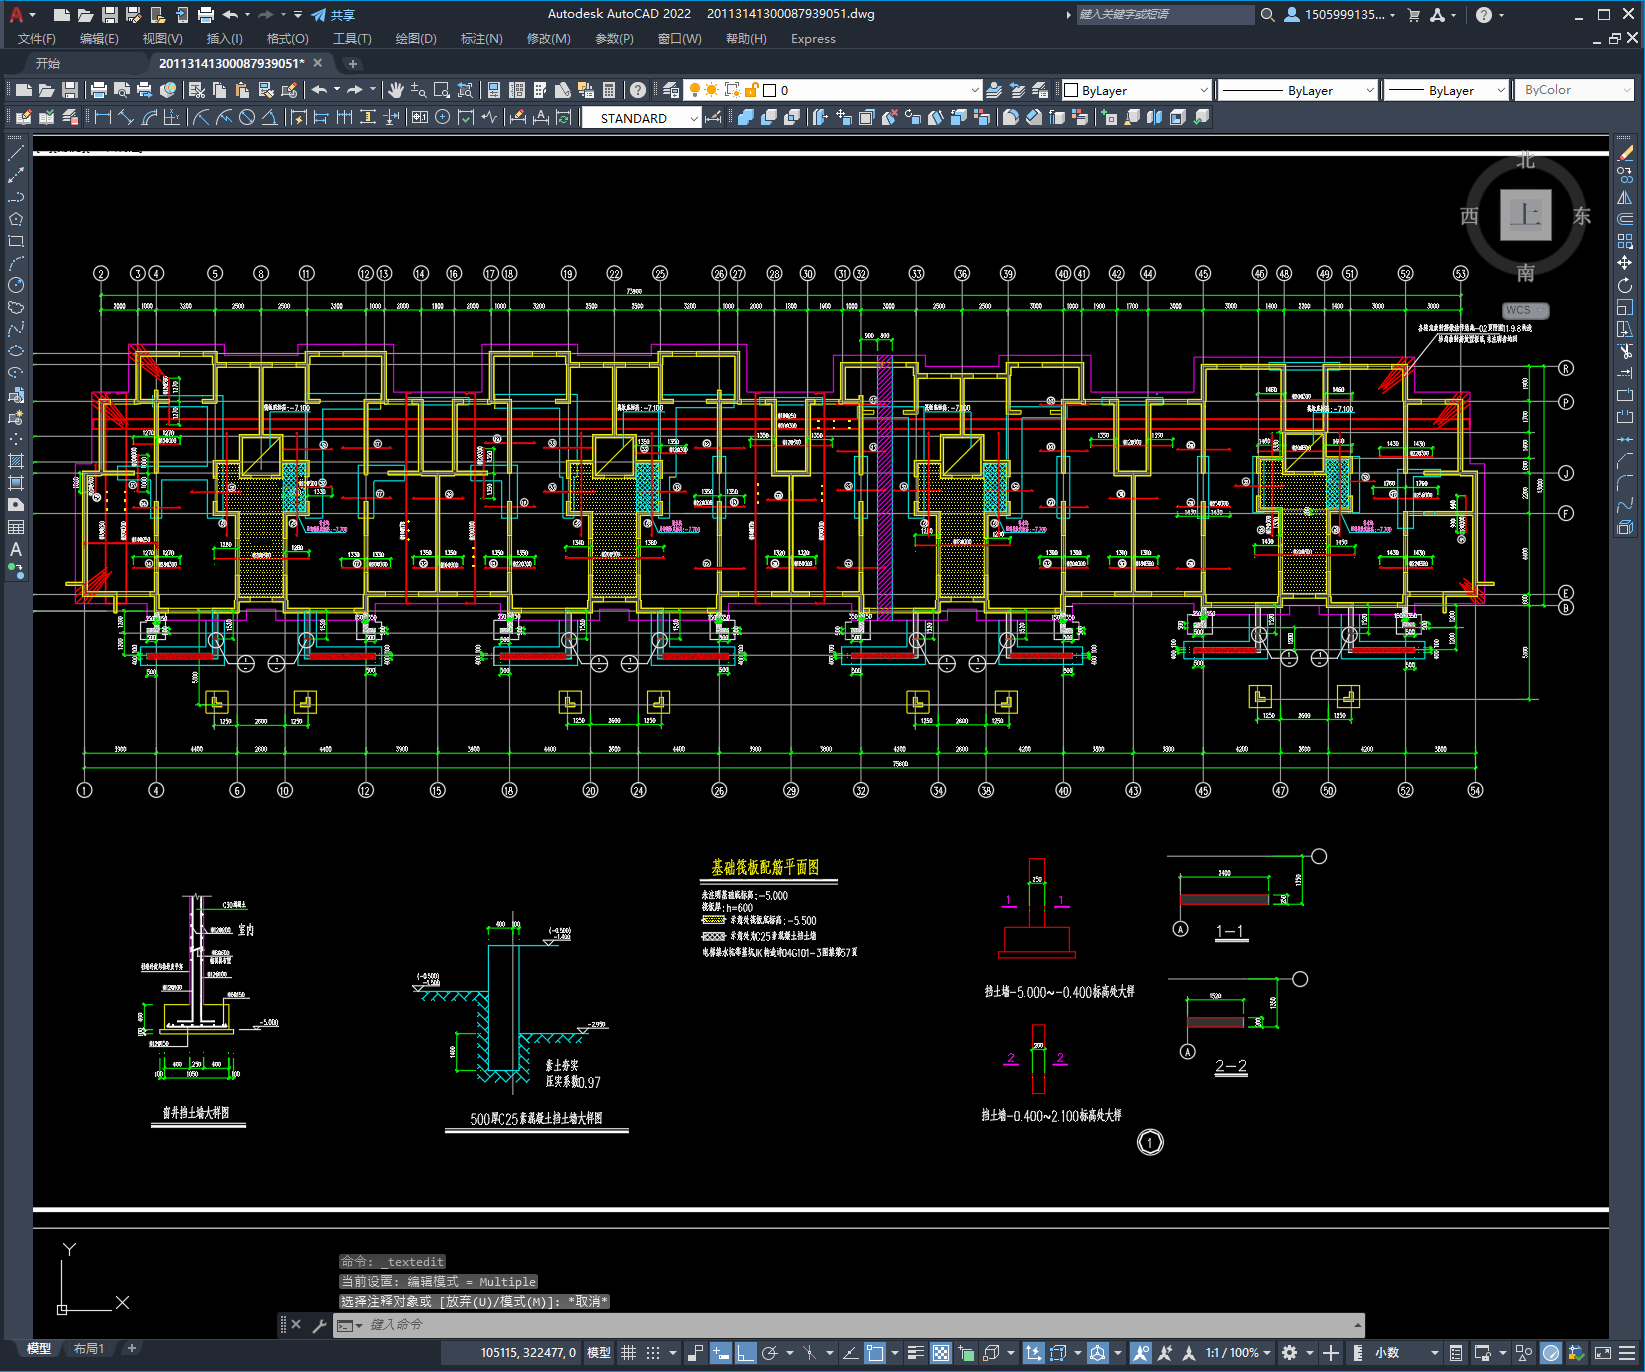Select the Explode tool

[x=1625, y=527]
